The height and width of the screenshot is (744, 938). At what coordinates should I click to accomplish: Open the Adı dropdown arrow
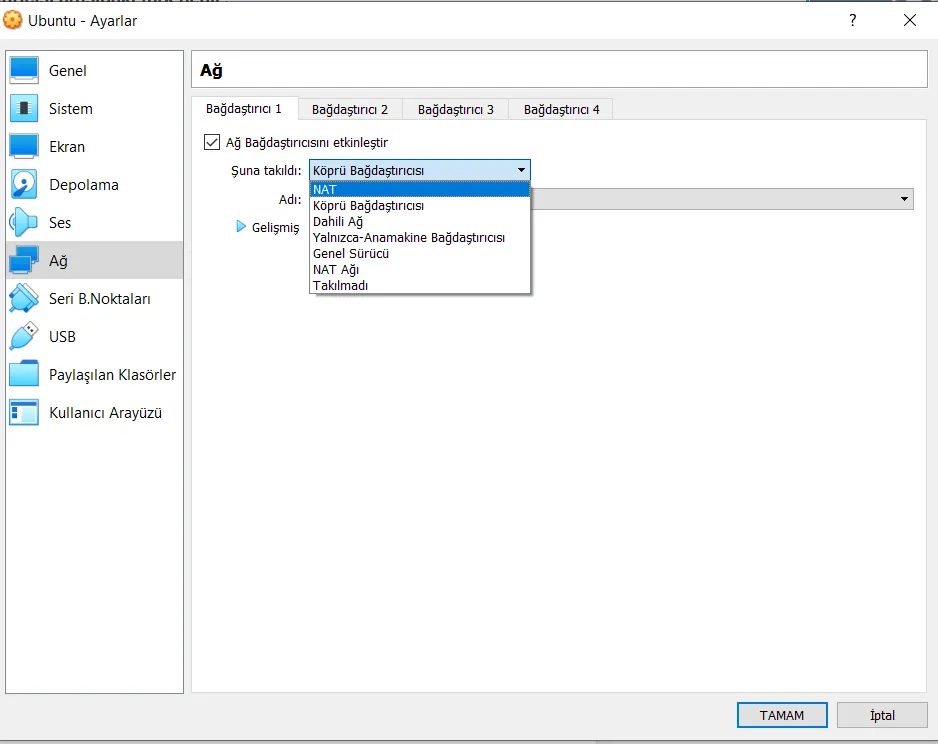click(x=904, y=199)
